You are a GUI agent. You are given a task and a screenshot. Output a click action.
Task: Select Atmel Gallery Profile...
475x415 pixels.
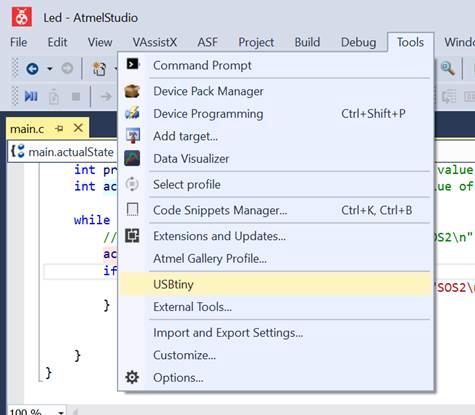click(x=276, y=258)
